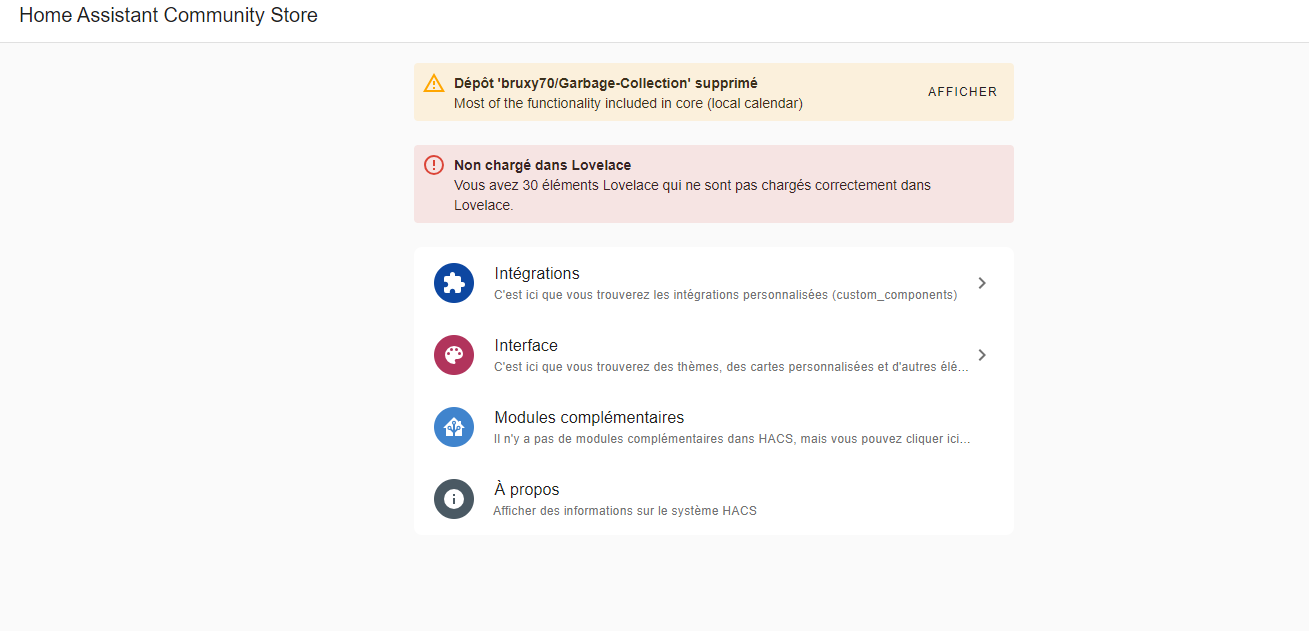
Task: Click 'Most of the functionality included in core' text
Action: coord(628,103)
